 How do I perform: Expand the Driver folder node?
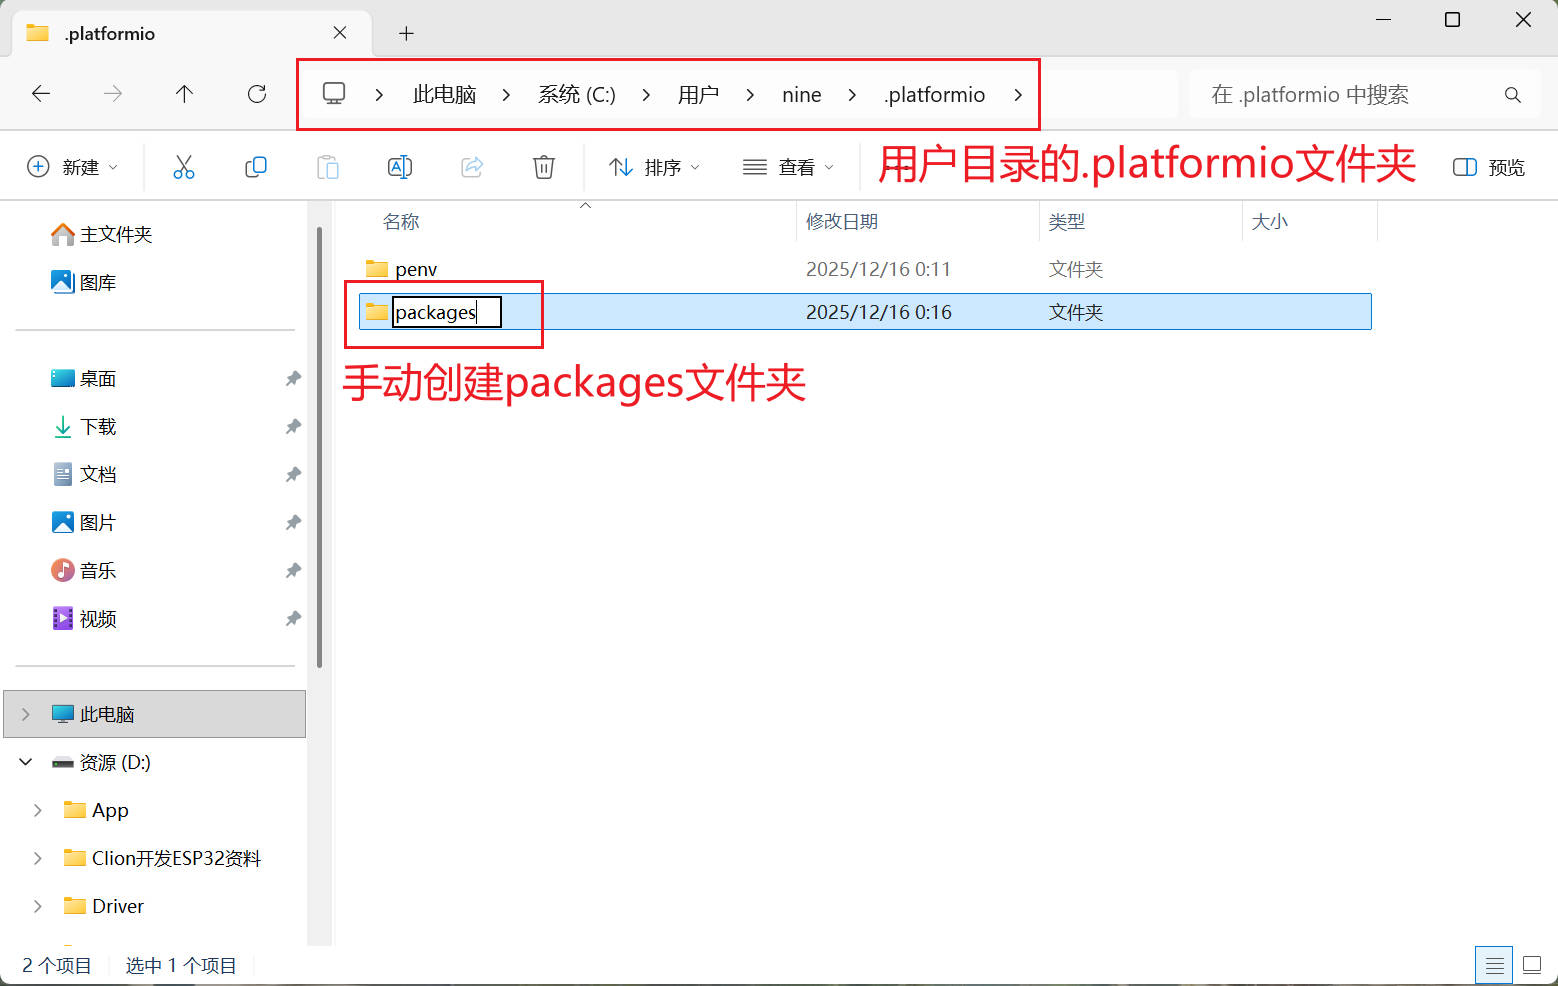coord(38,906)
